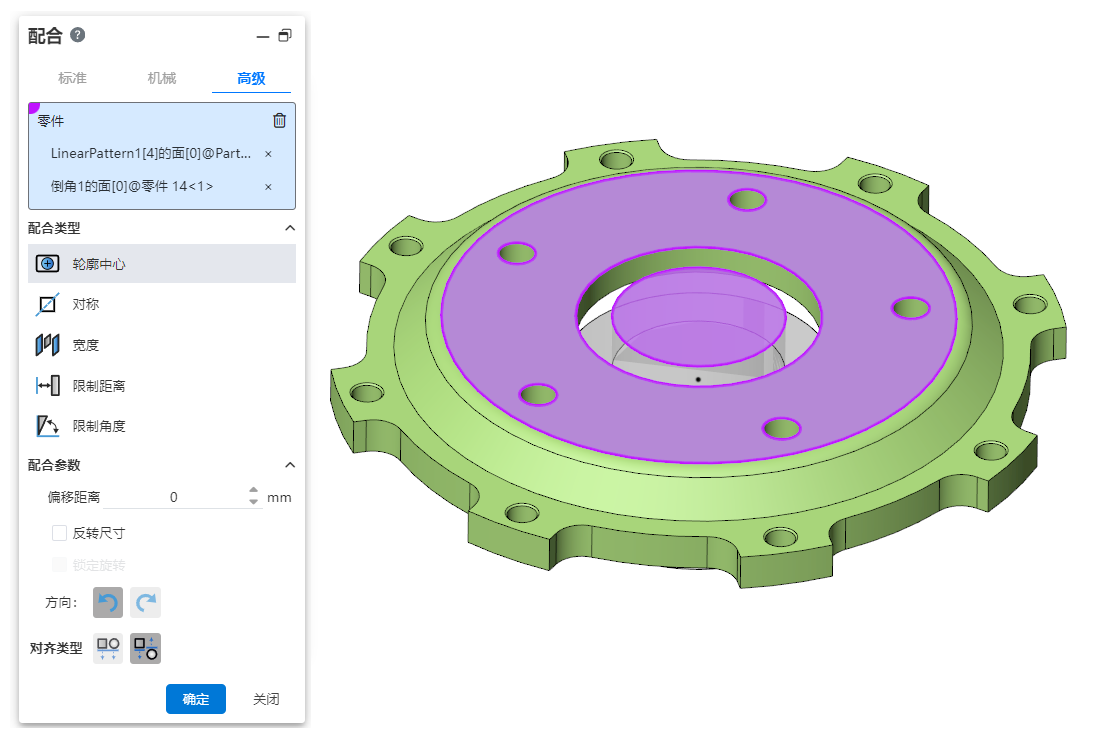This screenshot has width=1099, height=751.
Task: Collapse the 配合类型 section
Action: (290, 228)
